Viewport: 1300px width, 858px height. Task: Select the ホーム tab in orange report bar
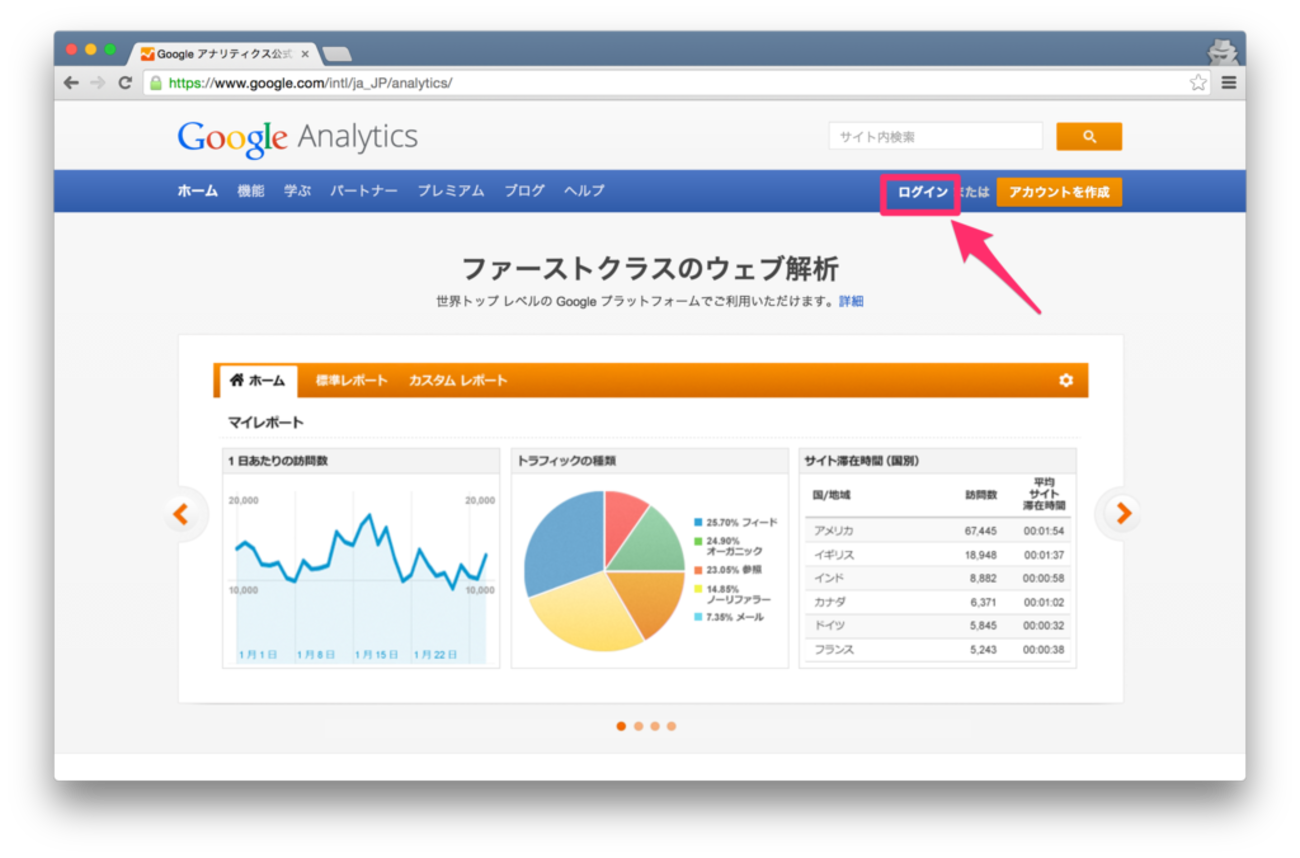pos(257,381)
